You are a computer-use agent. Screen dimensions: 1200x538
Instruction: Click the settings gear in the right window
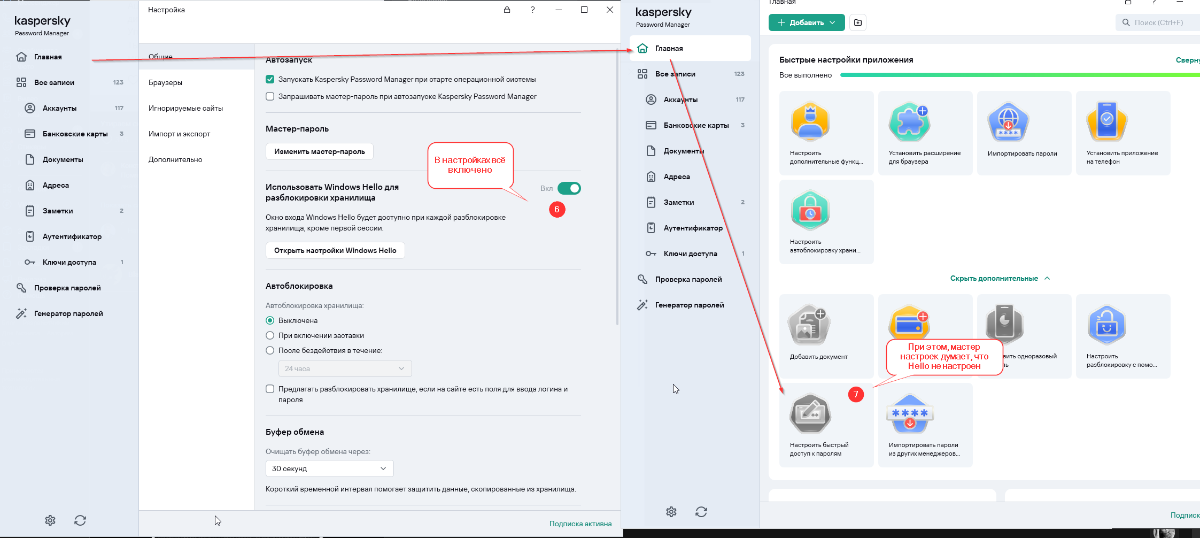click(x=671, y=511)
